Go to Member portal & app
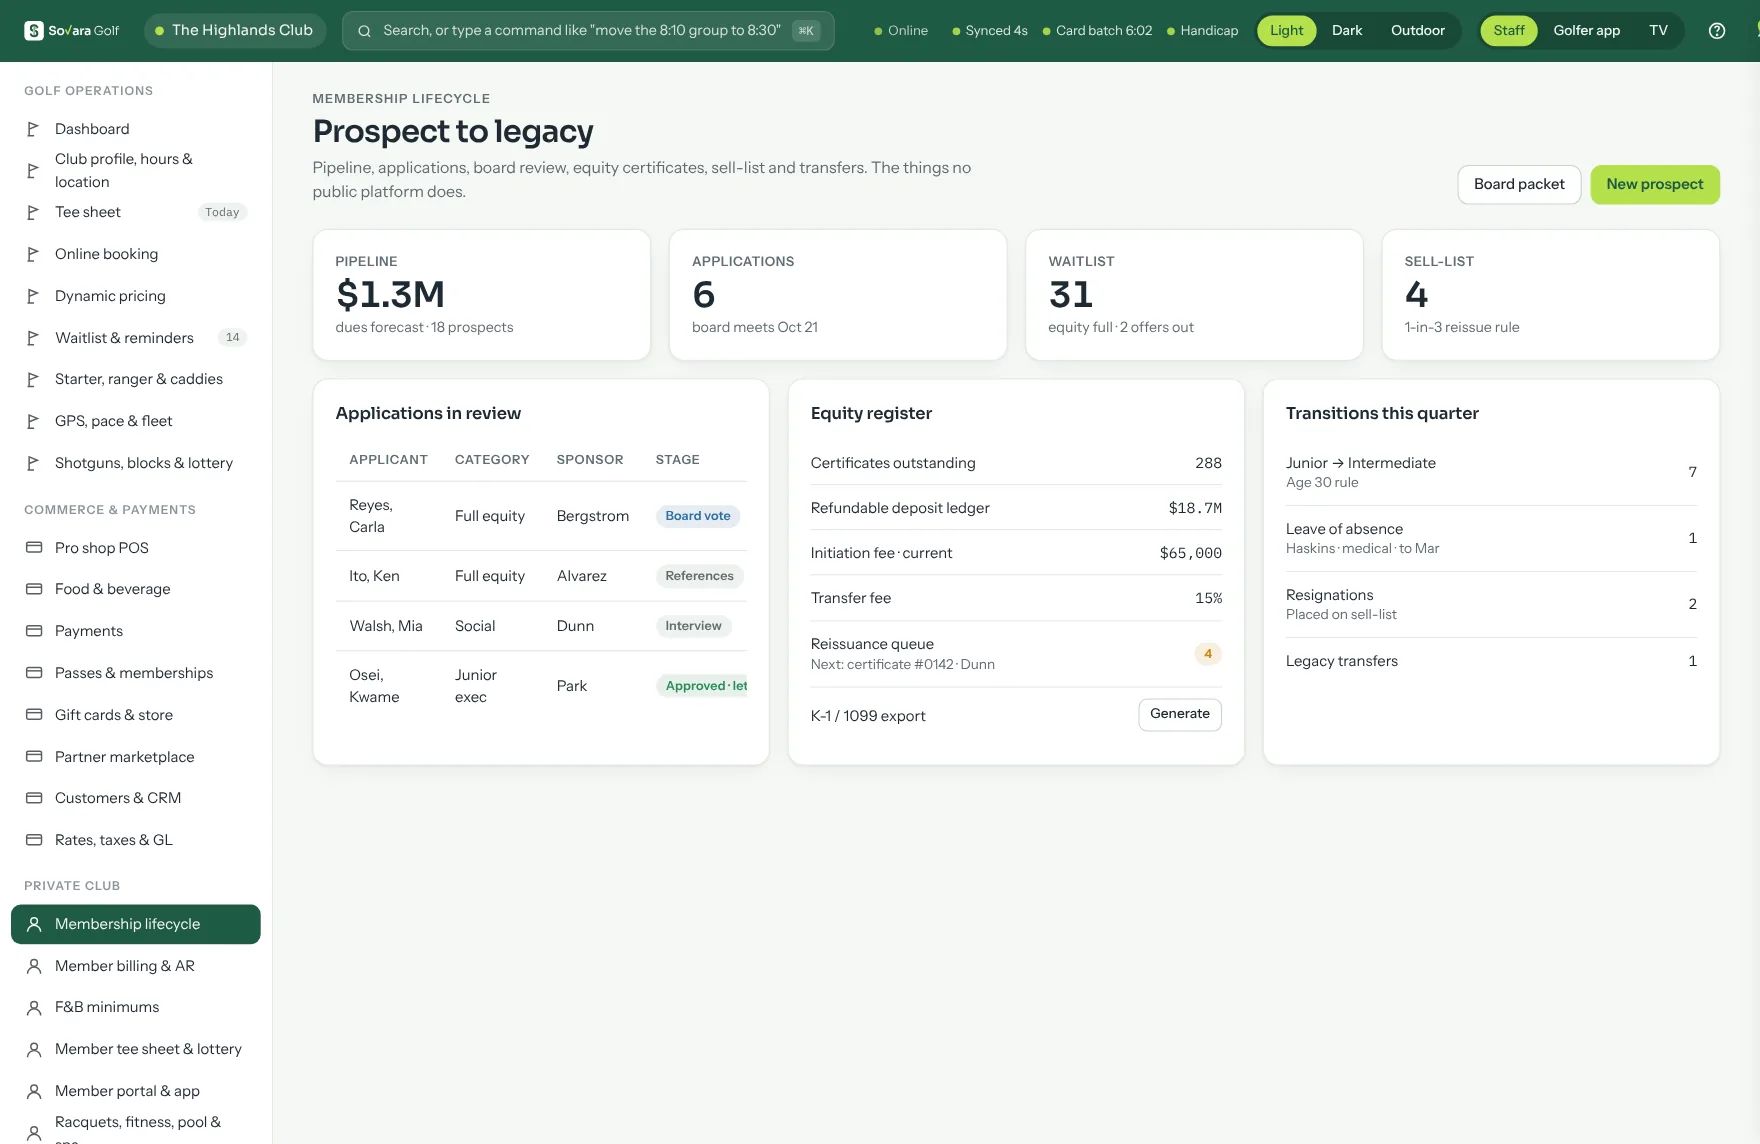The height and width of the screenshot is (1144, 1760). click(x=136, y=1091)
